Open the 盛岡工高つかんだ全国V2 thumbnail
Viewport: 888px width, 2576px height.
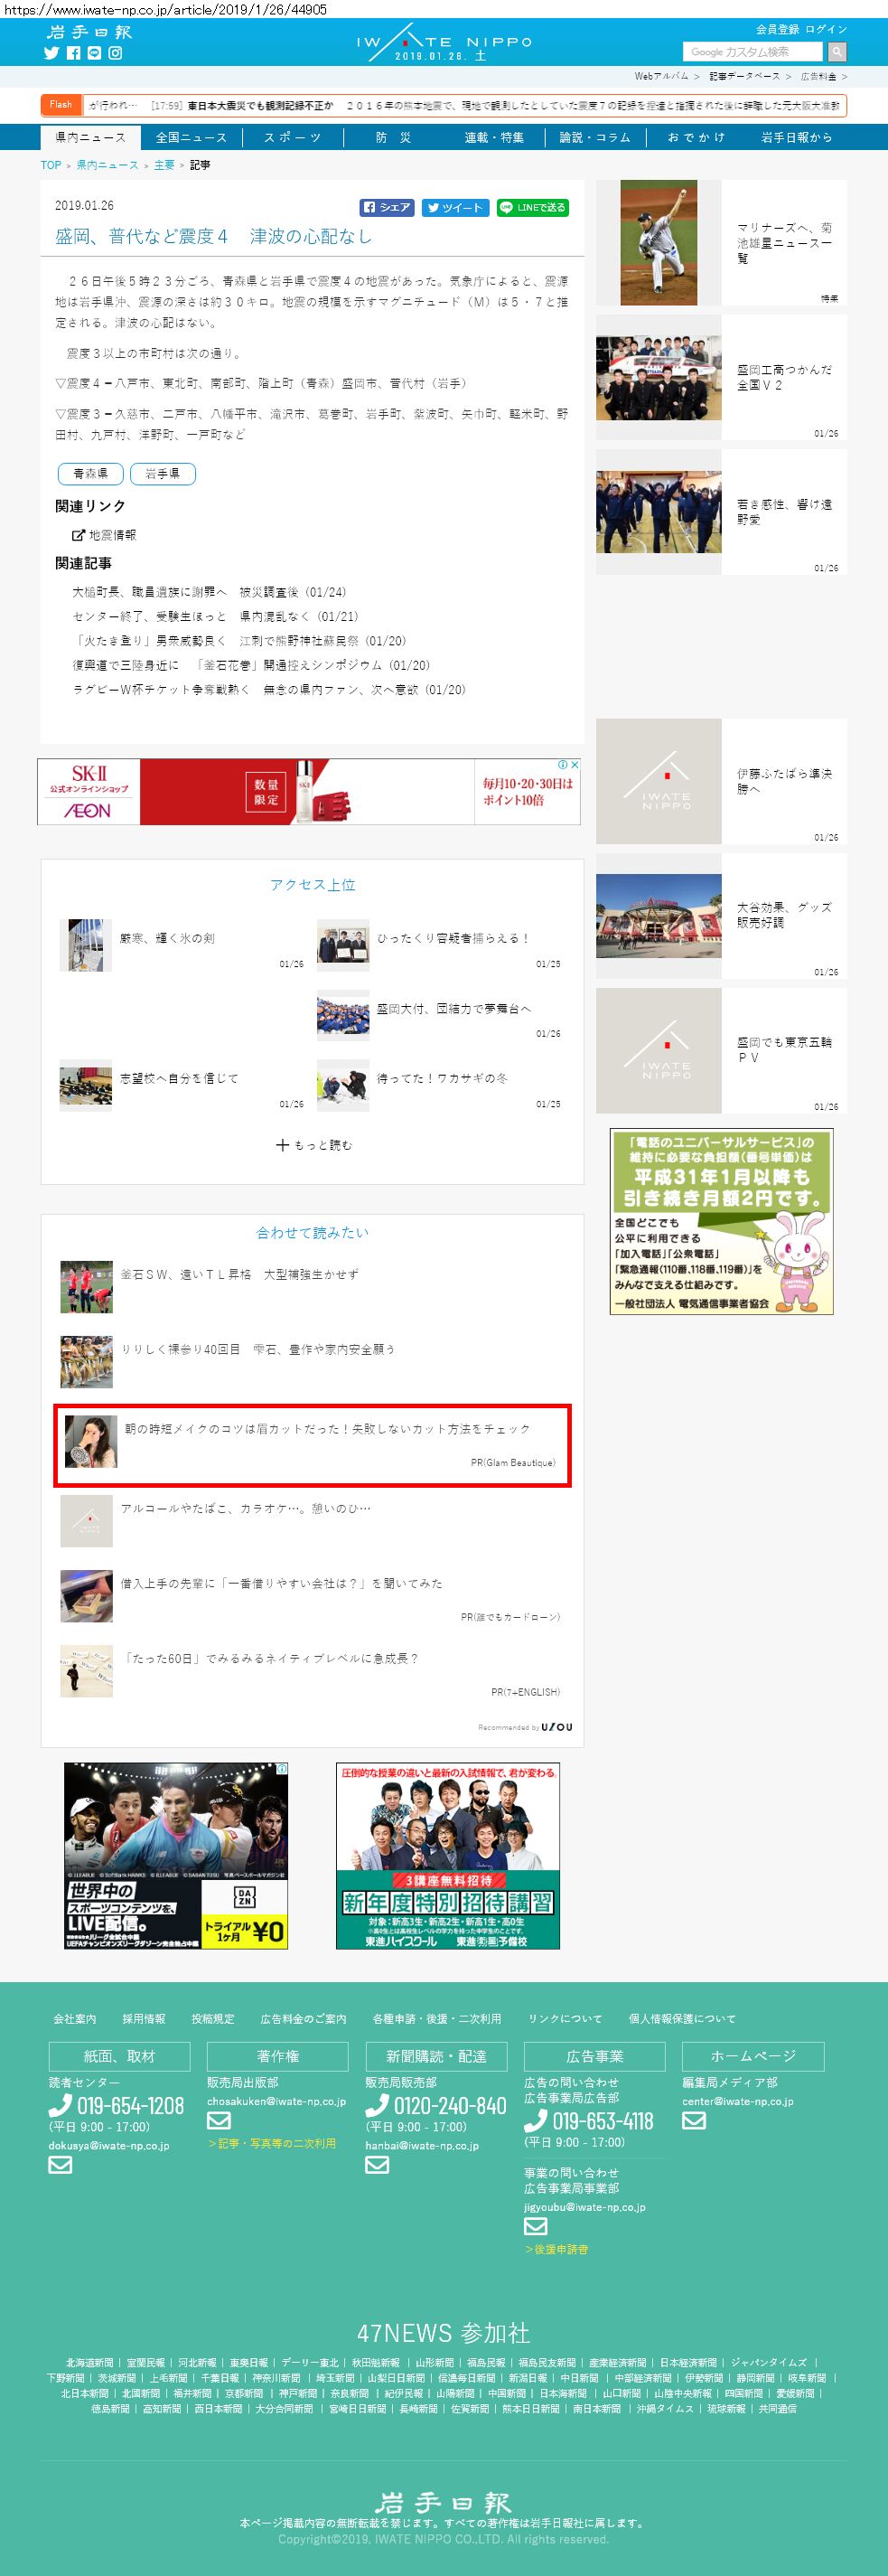[x=659, y=377]
